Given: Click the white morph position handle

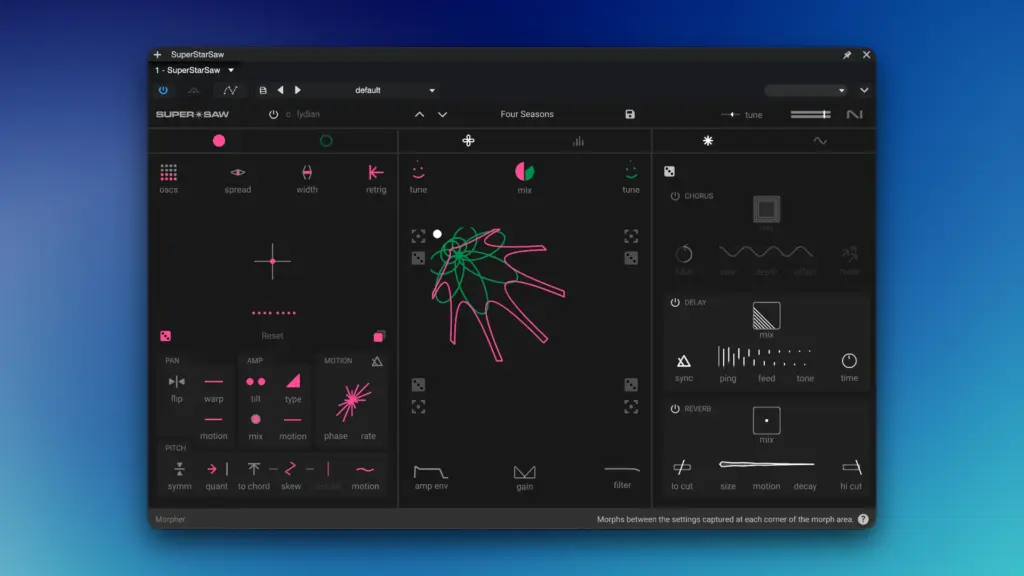Looking at the screenshot, I should [x=437, y=234].
